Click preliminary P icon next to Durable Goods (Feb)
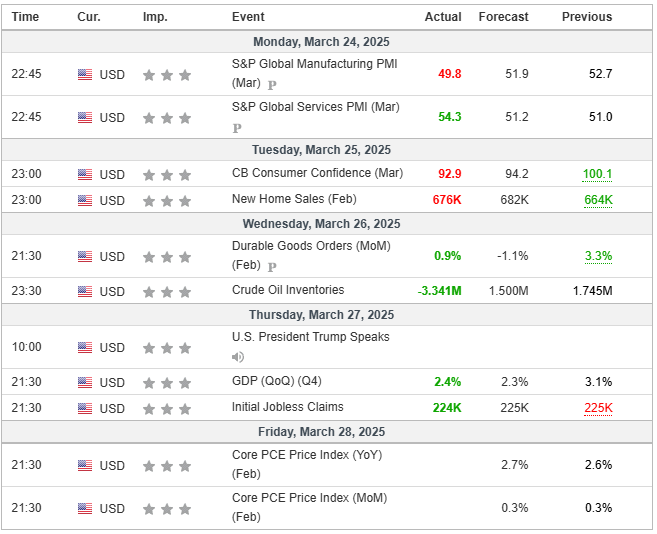 pos(272,267)
